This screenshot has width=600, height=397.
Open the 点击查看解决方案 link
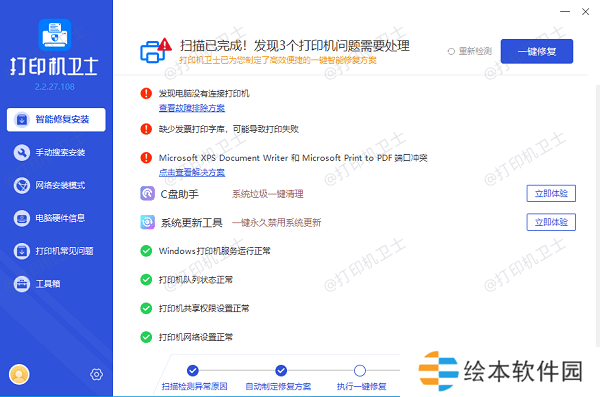192,172
